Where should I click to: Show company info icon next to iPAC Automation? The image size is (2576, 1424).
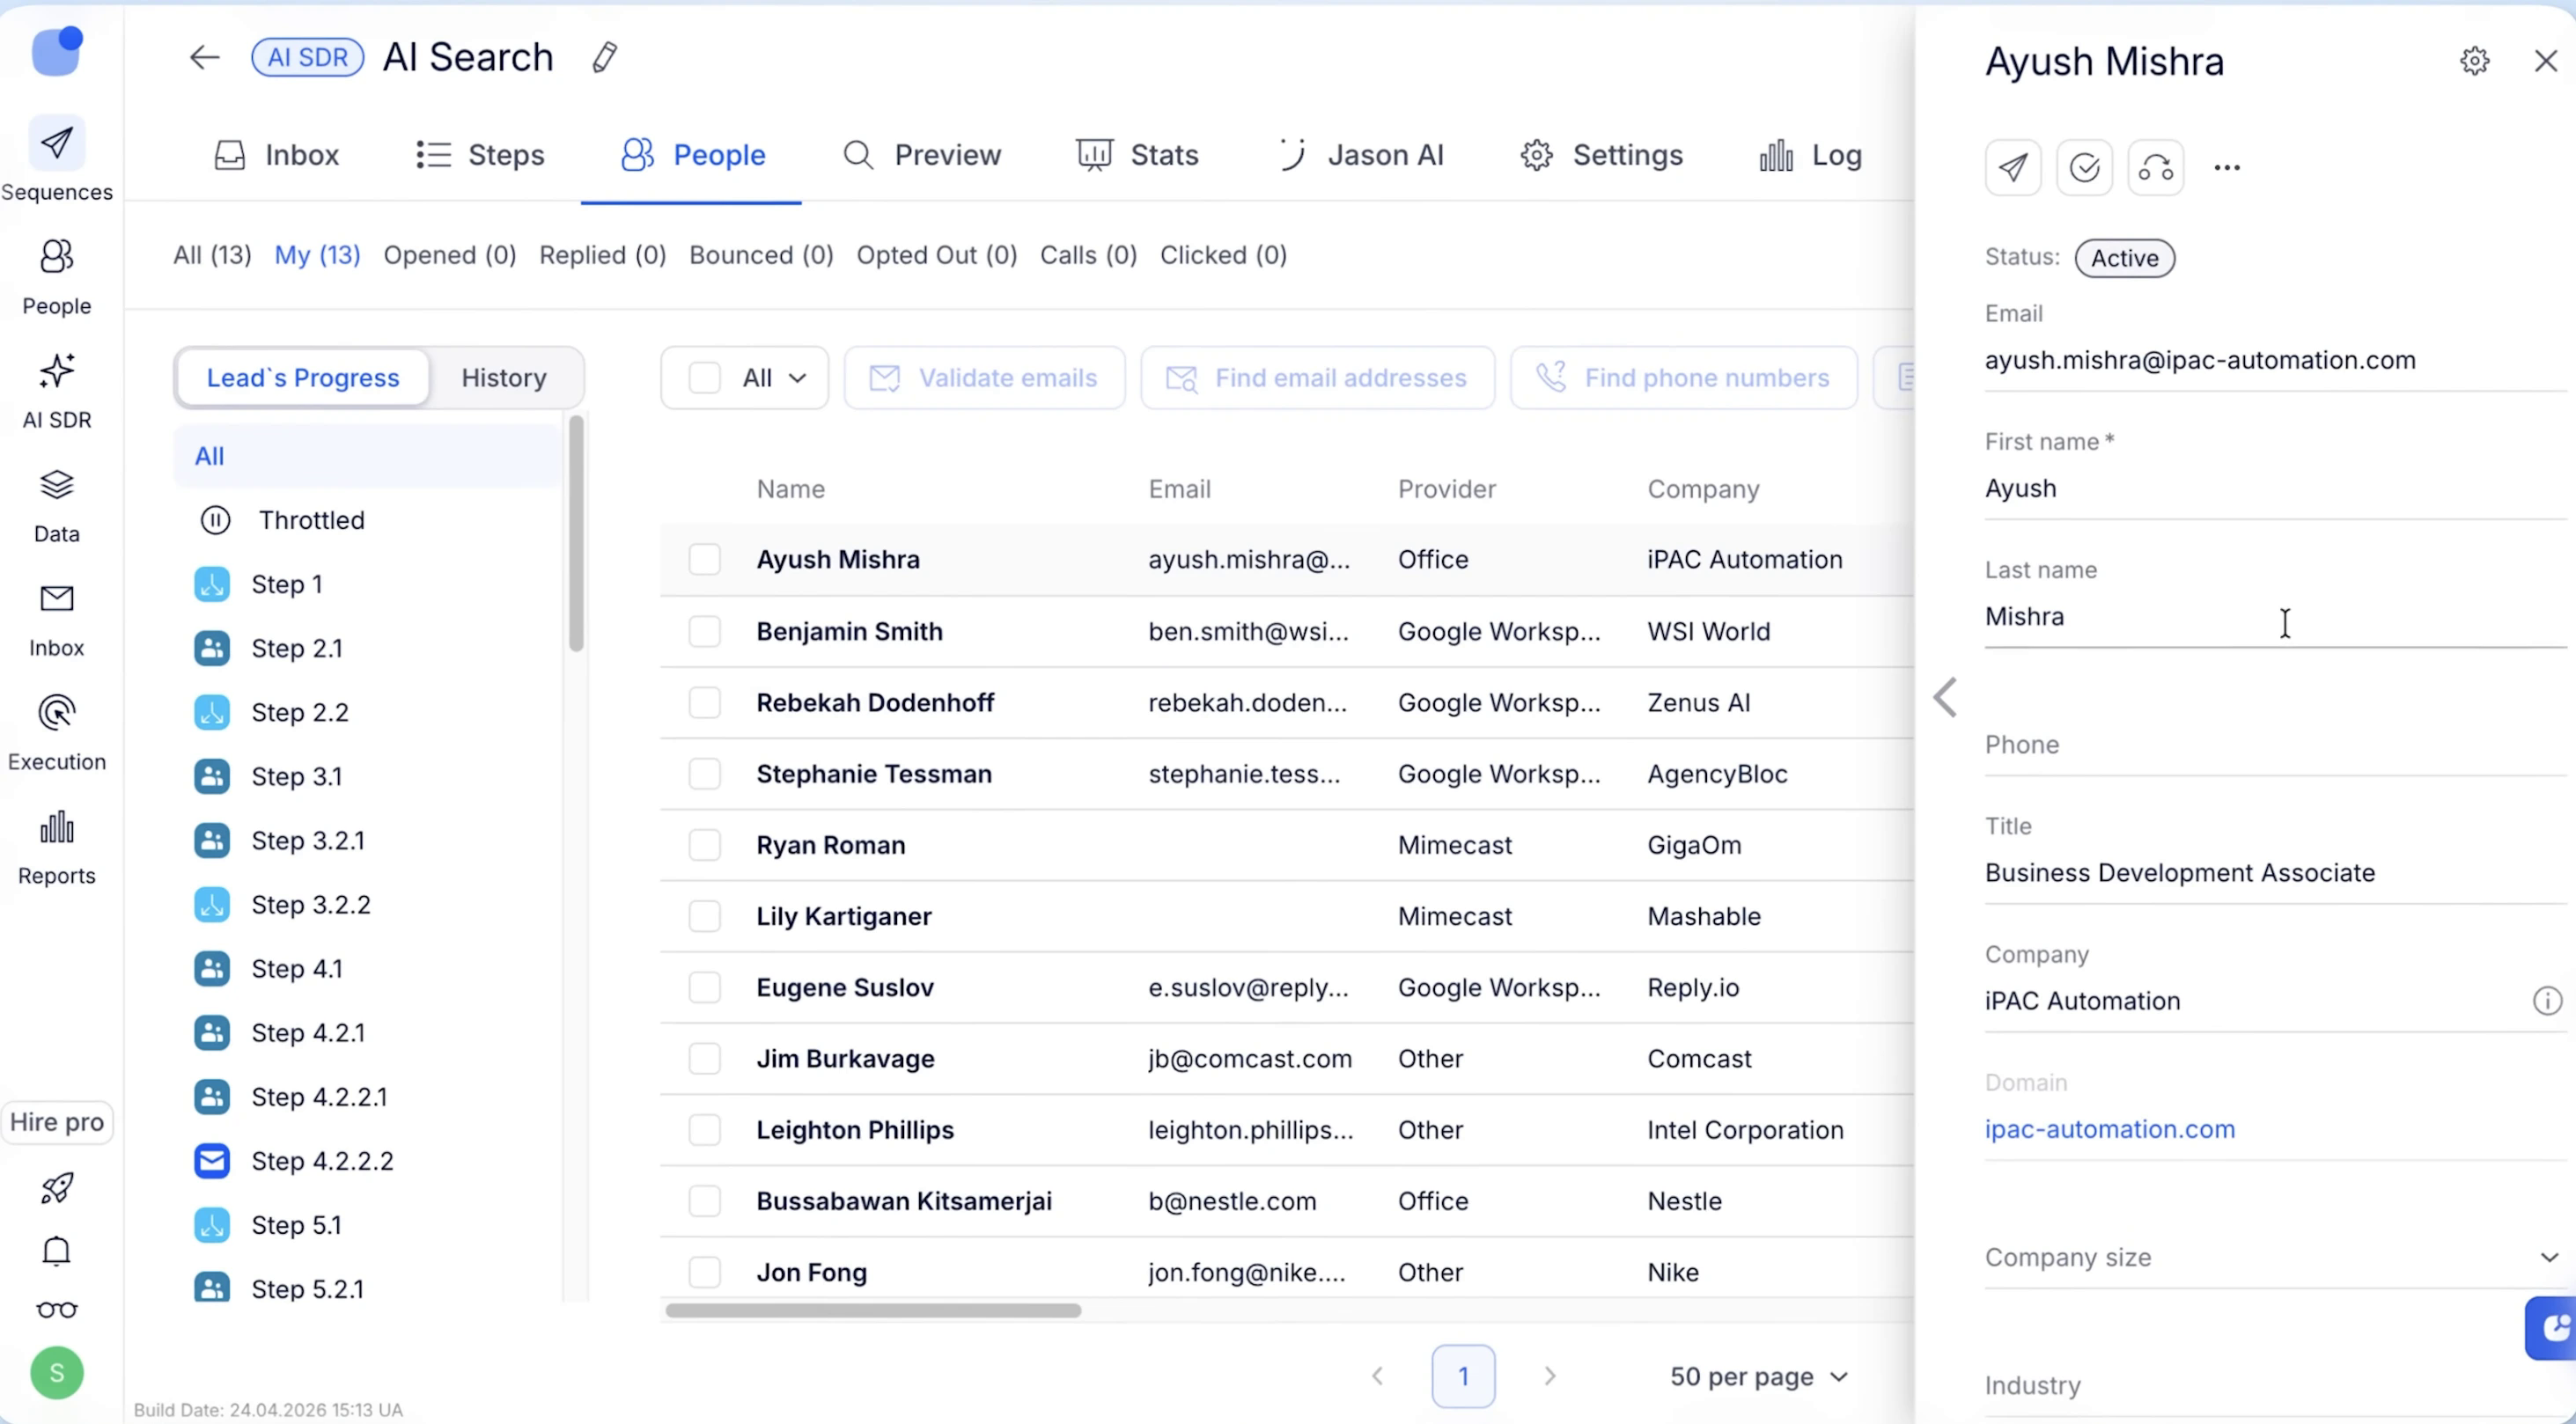(x=2547, y=1000)
